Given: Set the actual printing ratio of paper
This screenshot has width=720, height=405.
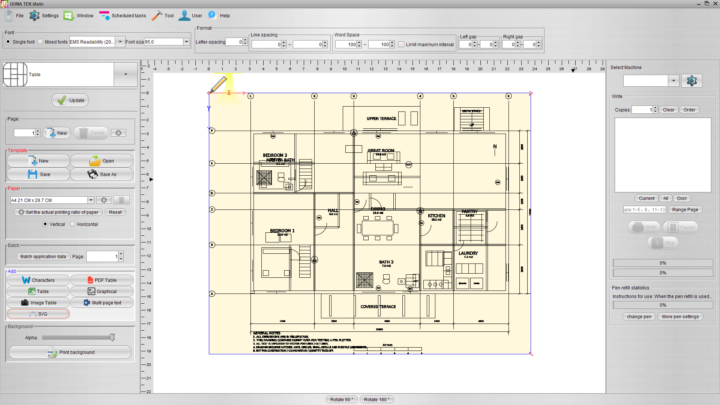Looking at the screenshot, I should coord(58,212).
